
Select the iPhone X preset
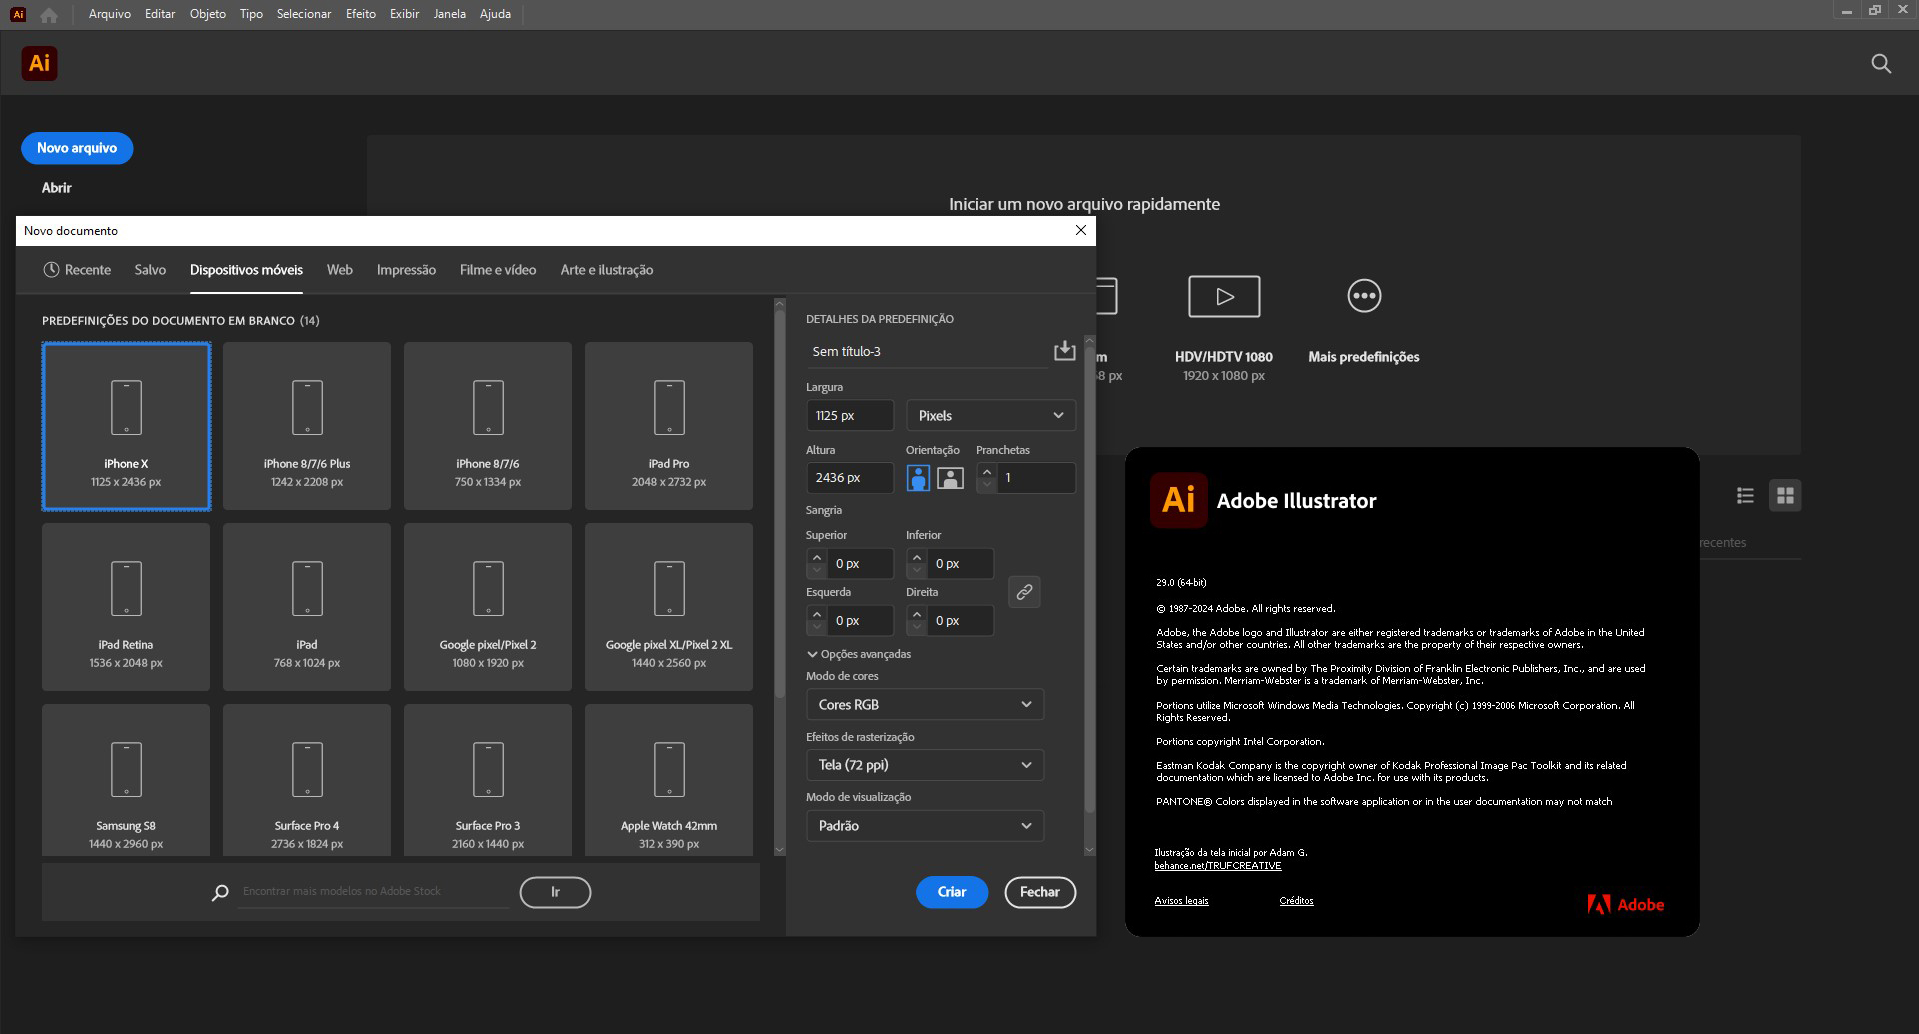pos(126,426)
